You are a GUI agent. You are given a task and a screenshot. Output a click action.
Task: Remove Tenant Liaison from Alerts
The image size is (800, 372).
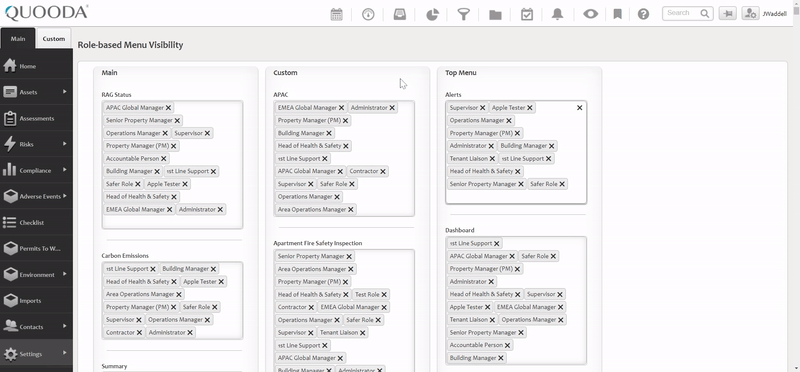[x=492, y=159]
